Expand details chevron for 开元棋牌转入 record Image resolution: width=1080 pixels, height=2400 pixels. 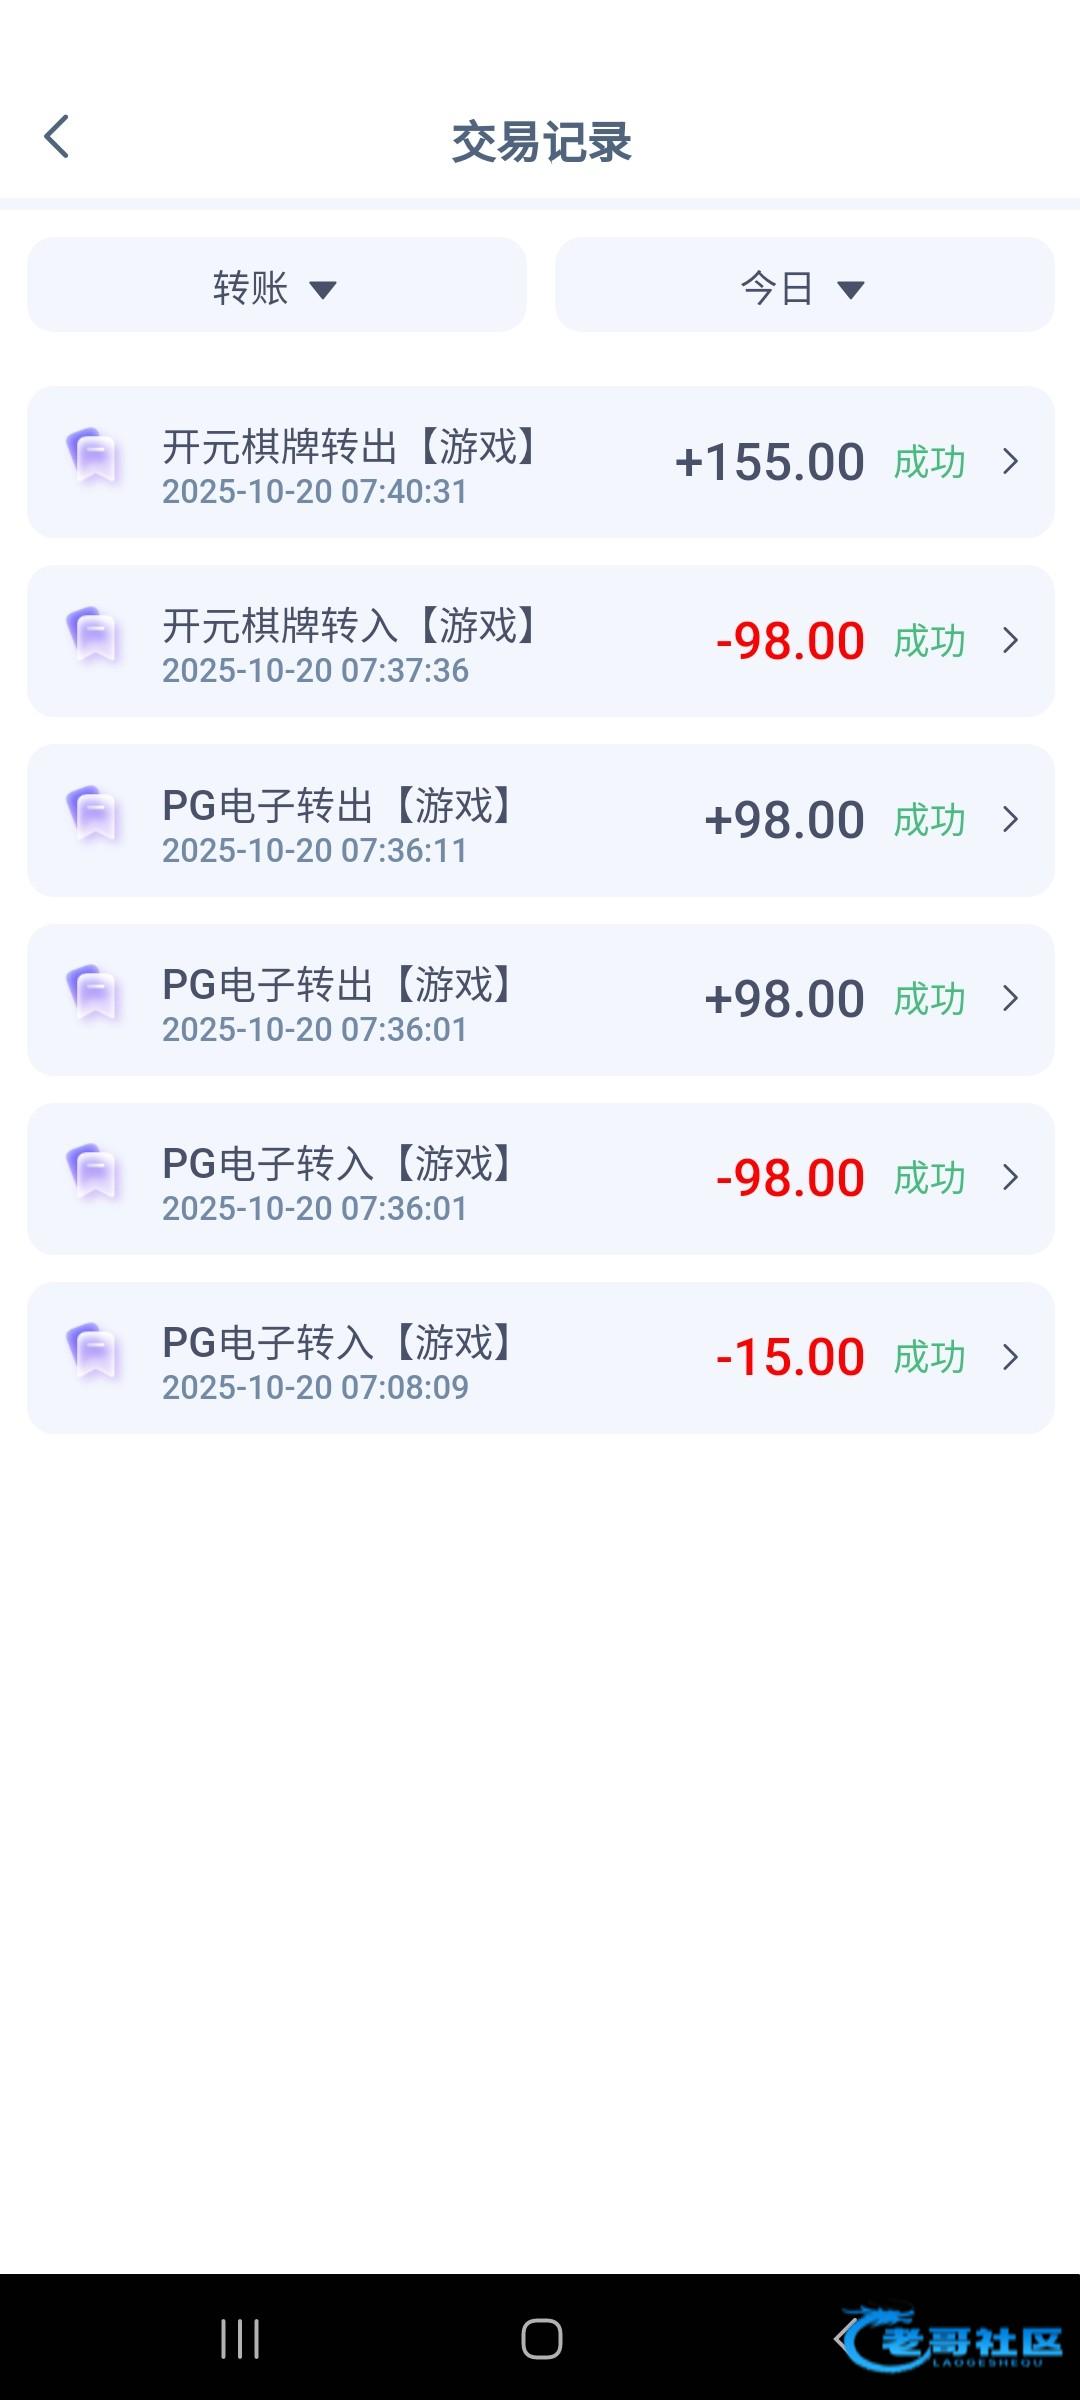(x=1010, y=641)
